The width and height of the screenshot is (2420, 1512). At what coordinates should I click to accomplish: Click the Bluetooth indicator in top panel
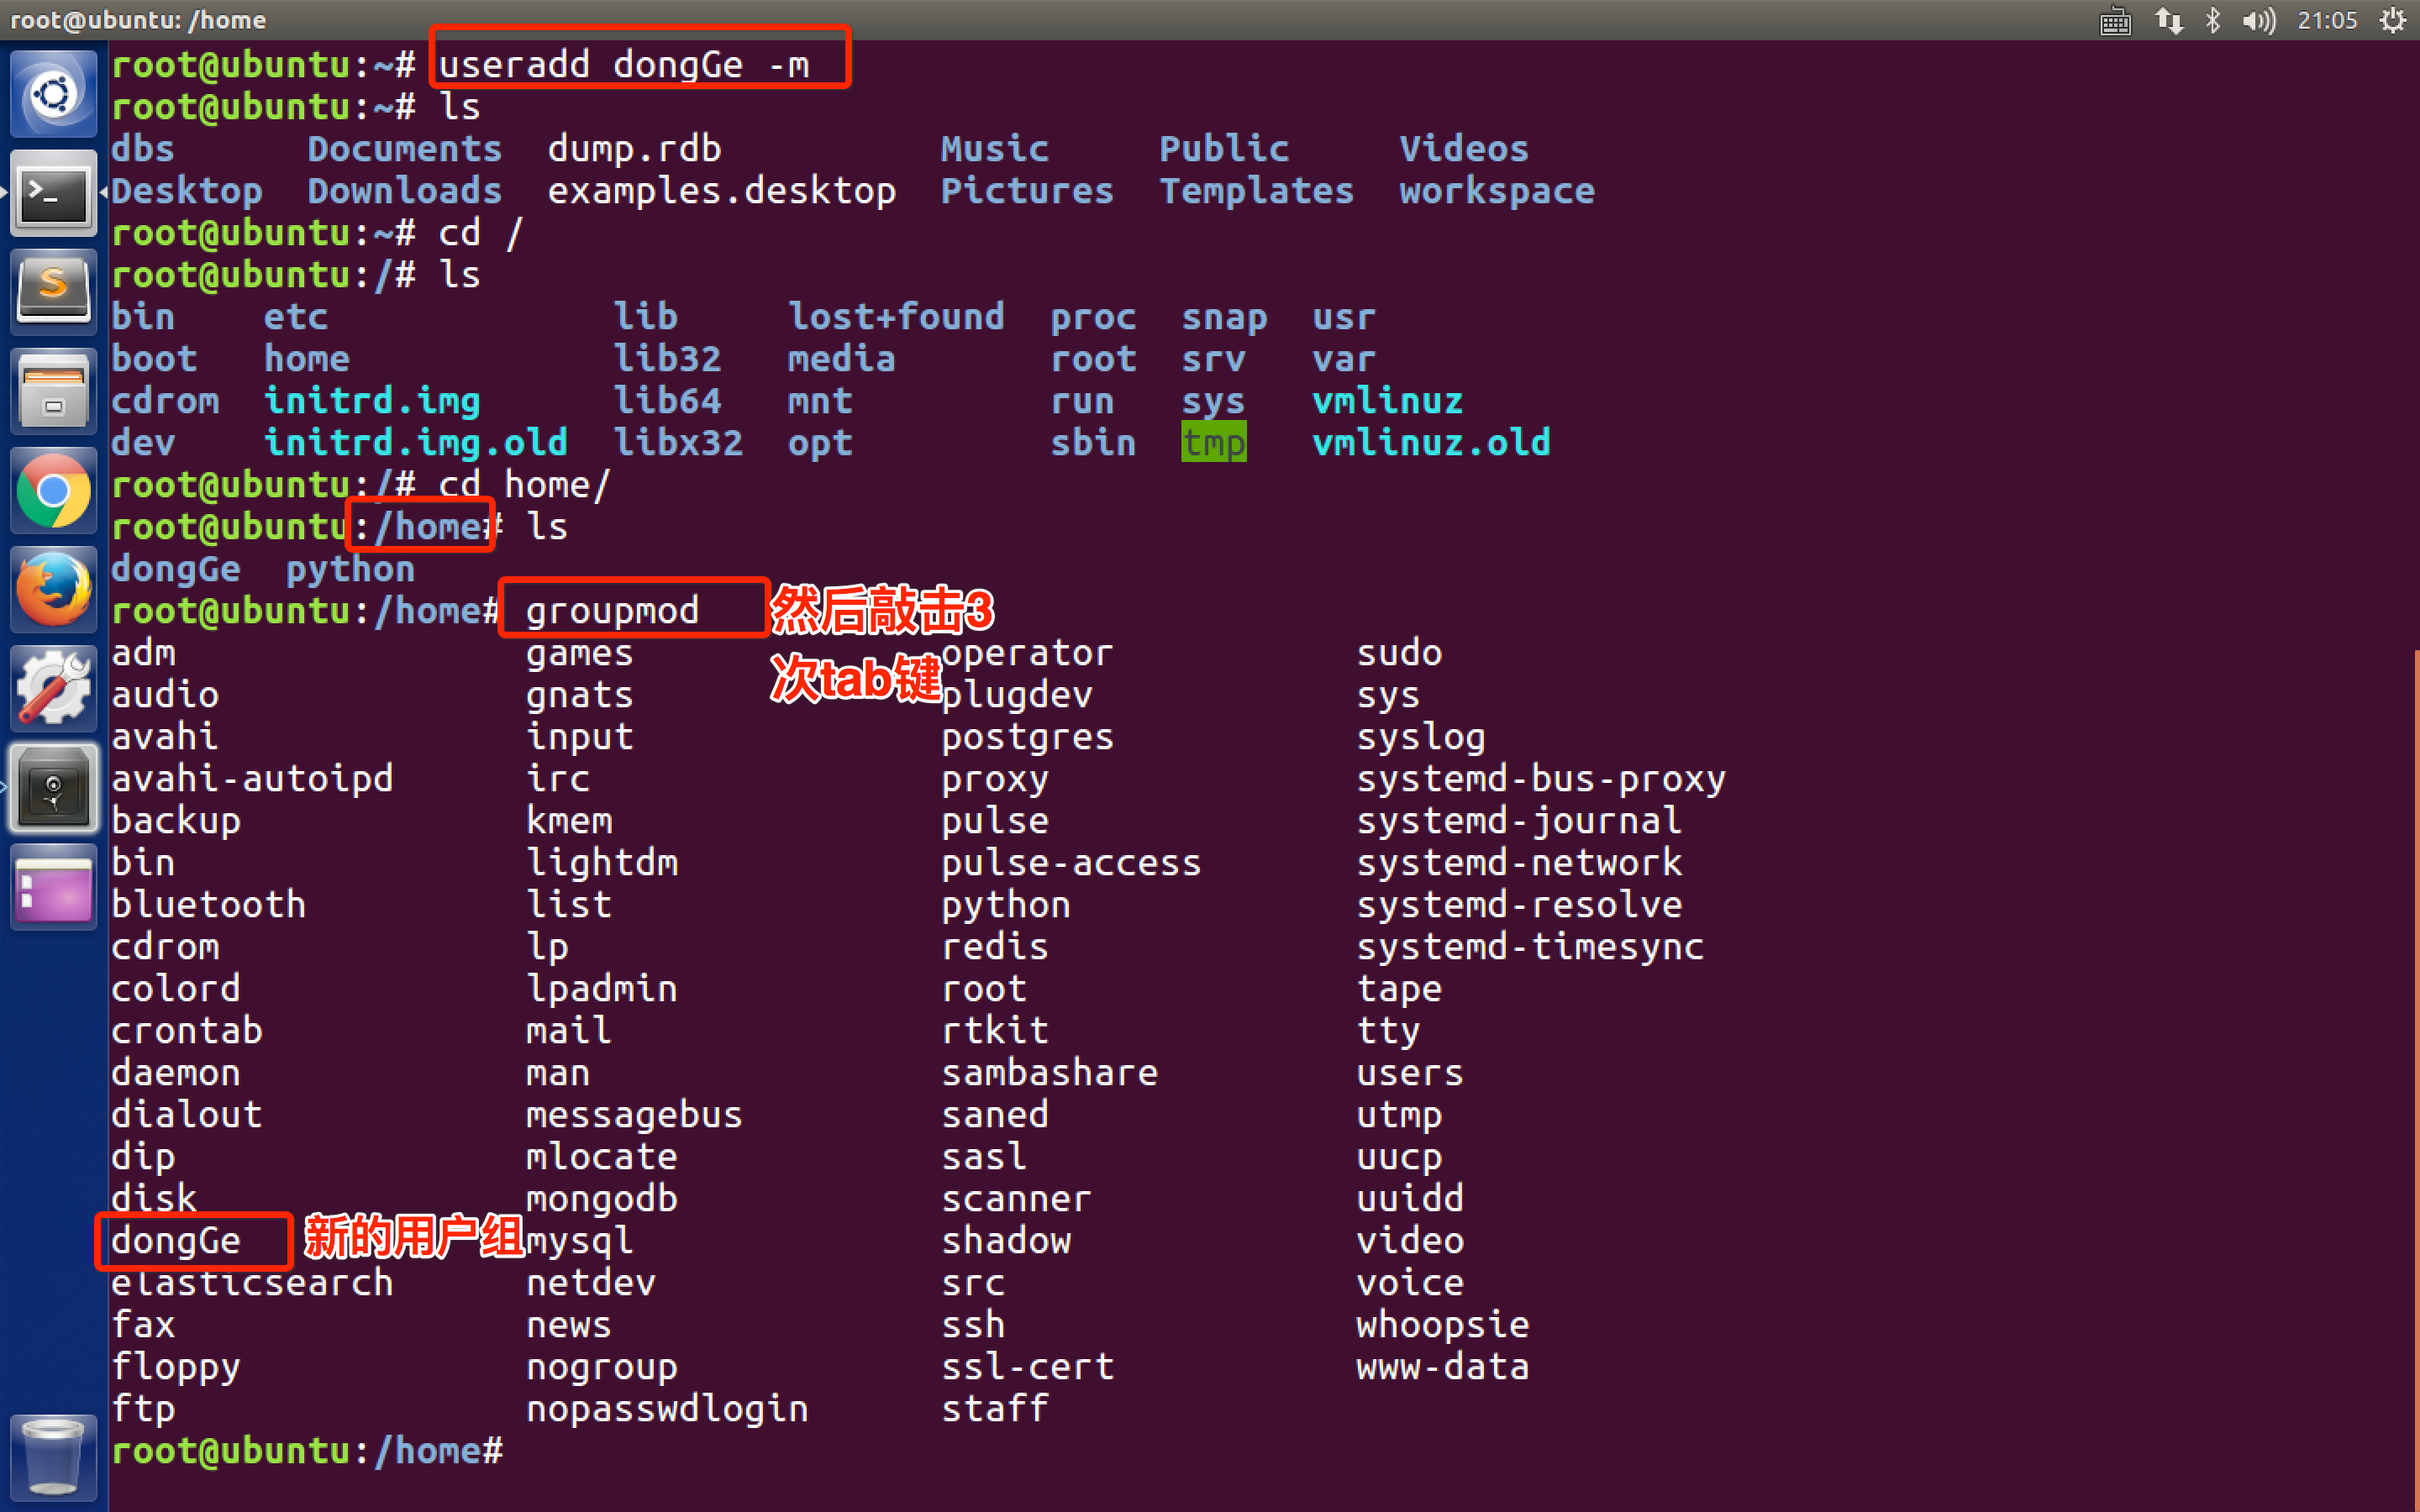(x=2213, y=20)
